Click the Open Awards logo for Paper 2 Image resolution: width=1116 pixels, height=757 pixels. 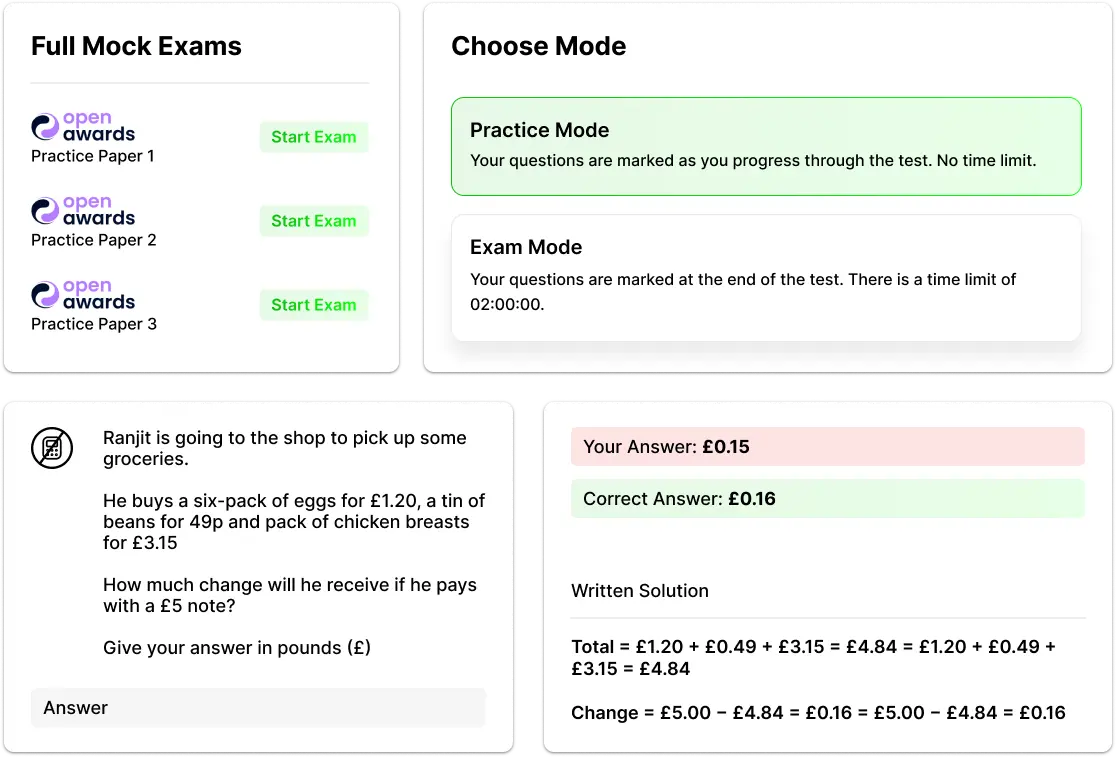click(x=83, y=211)
